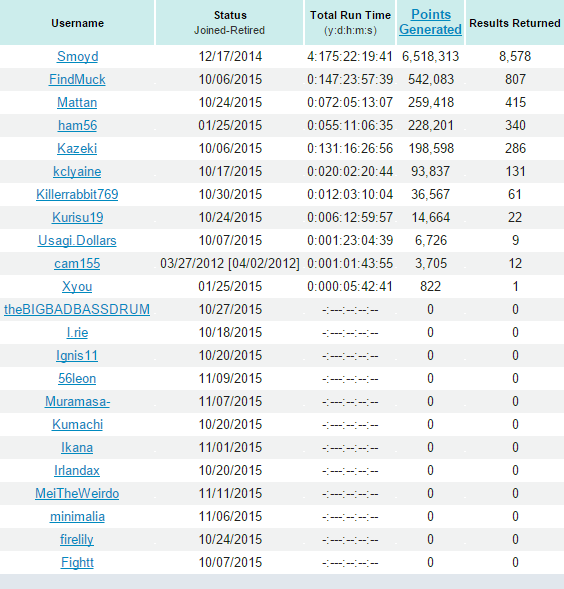Screen dimensions: 564x589
Task: Open the Muramasa- profile link
Action: [77, 402]
